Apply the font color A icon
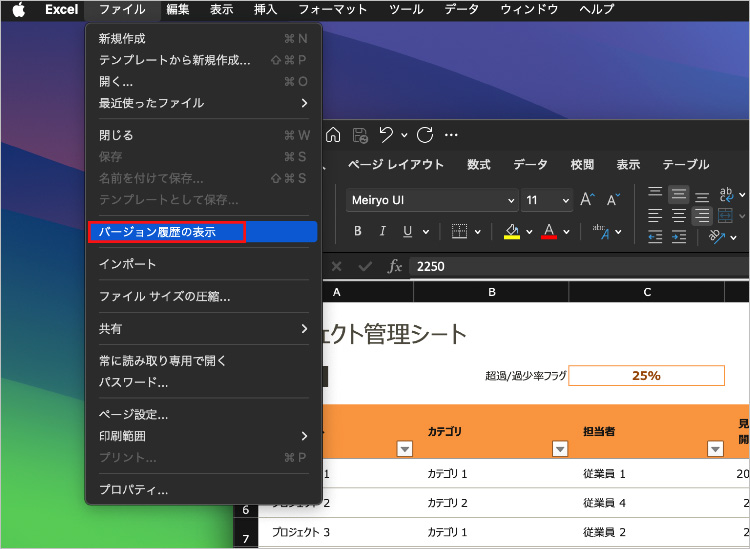This screenshot has width=750, height=549. point(549,231)
